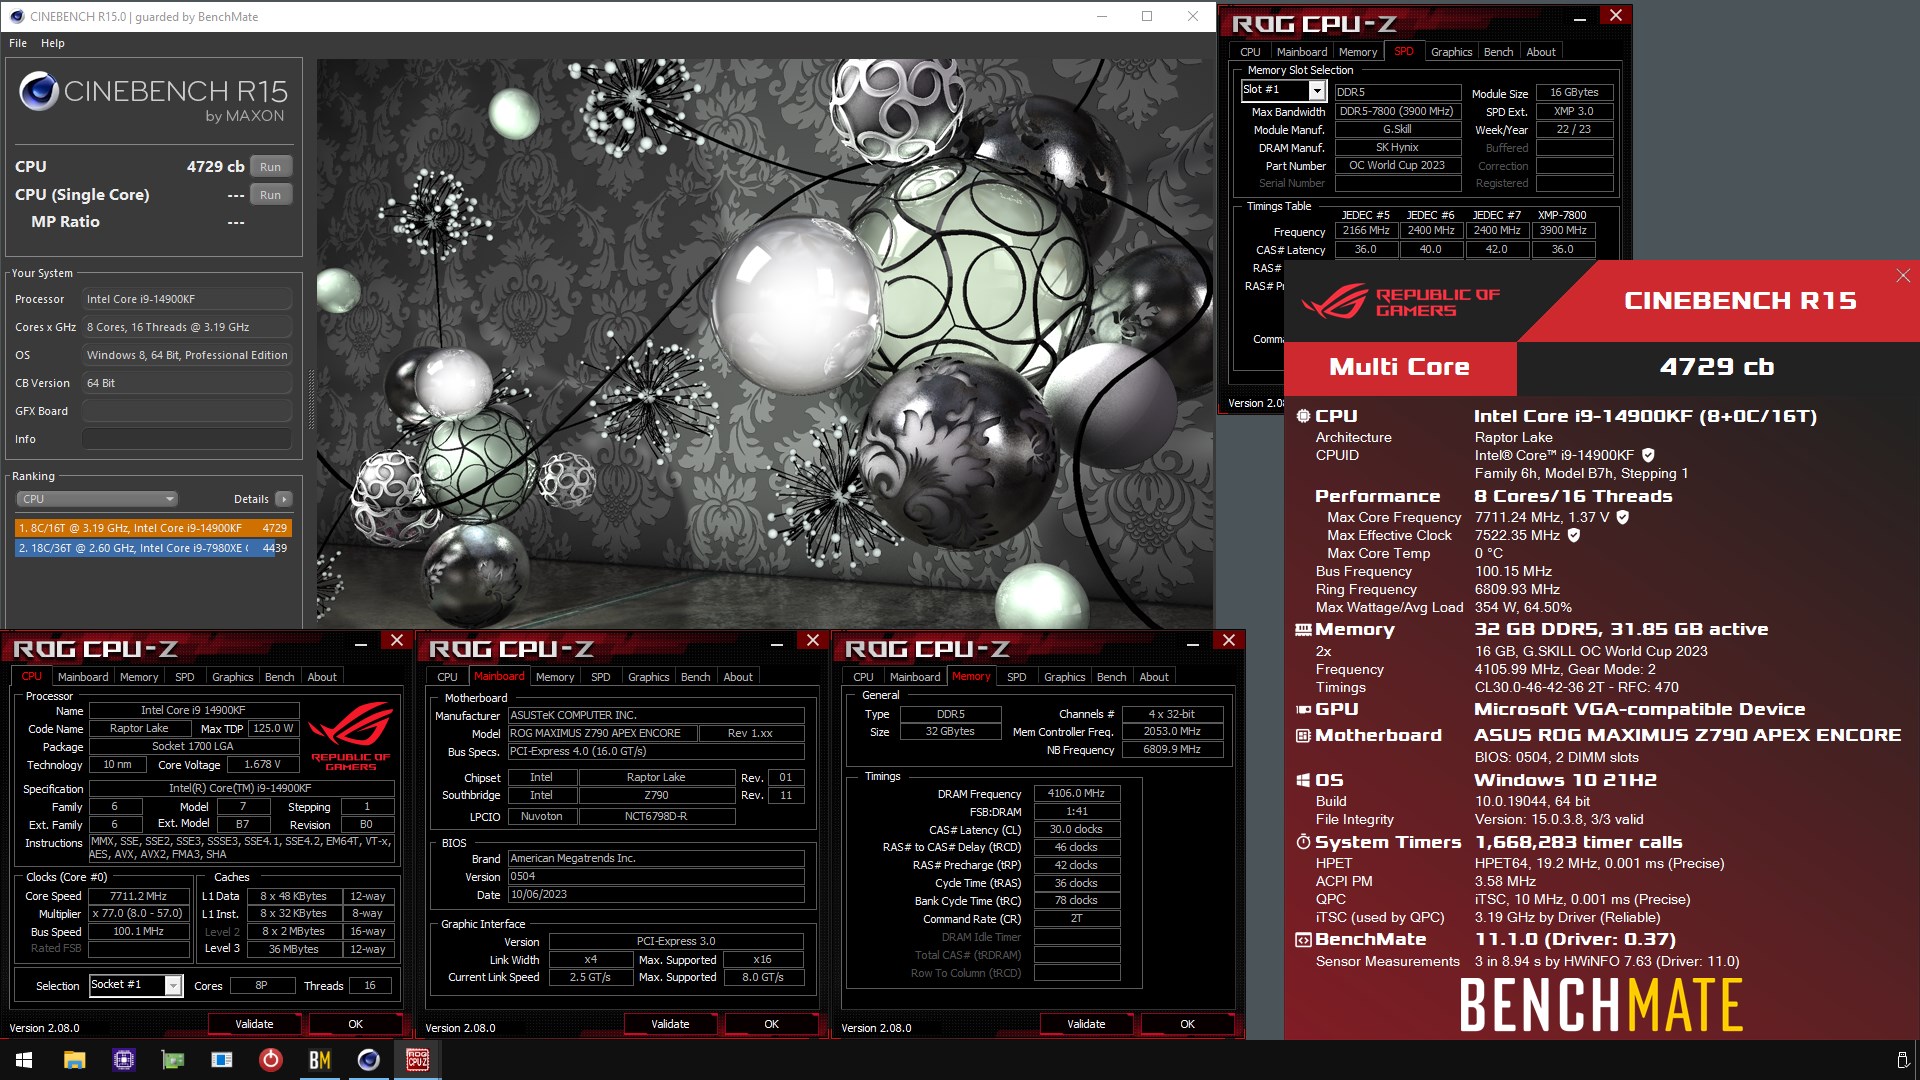Open File Explorer from the taskbar
1920x1080 pixels.
74,1060
